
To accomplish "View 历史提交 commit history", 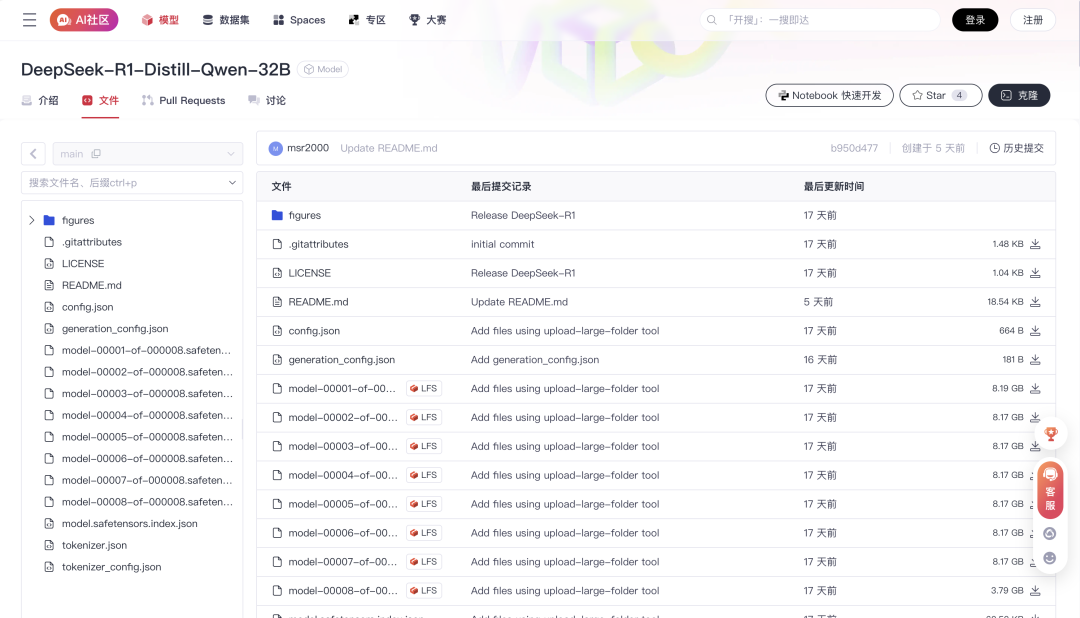I will pyautogui.click(x=1016, y=148).
